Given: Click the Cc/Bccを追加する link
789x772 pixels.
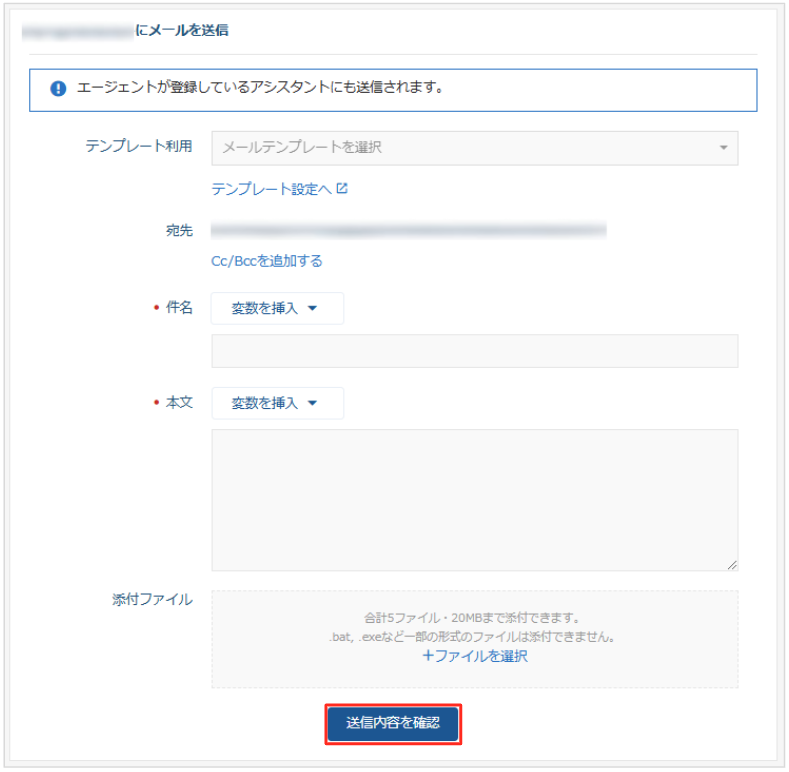Looking at the screenshot, I should coord(267,261).
